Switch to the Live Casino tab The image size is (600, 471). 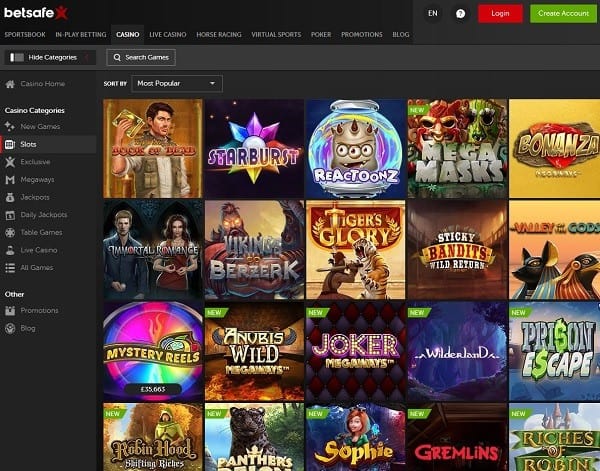166,34
